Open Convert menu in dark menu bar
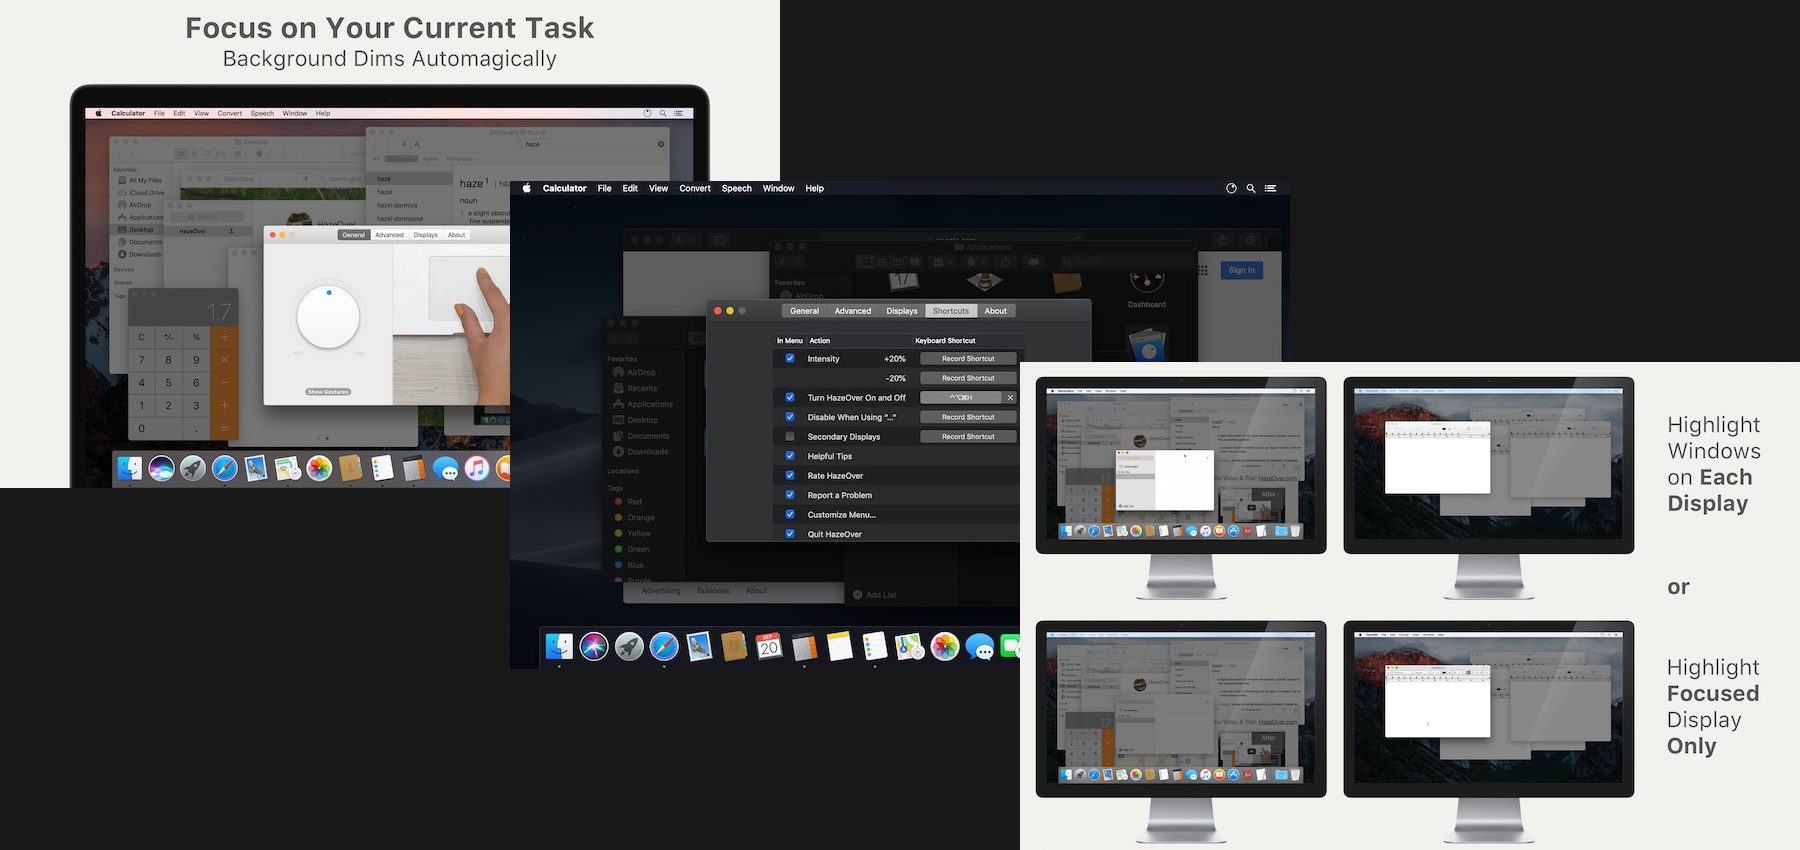Screen dimensions: 1800x850 pyautogui.click(x=695, y=188)
